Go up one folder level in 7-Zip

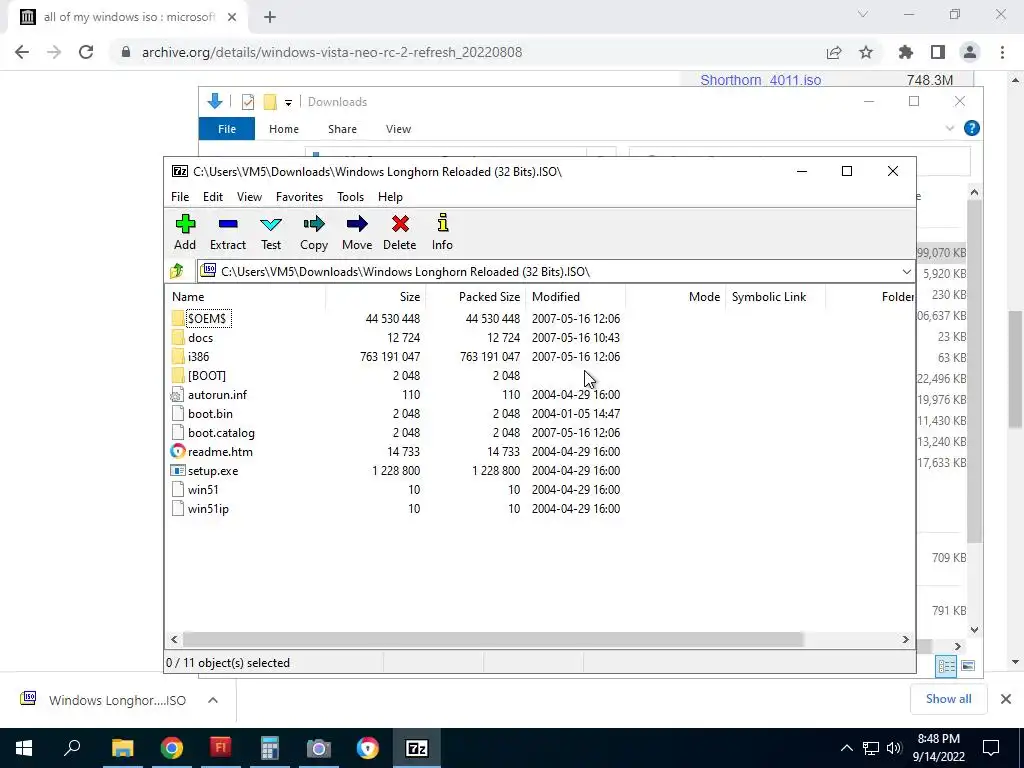point(176,271)
